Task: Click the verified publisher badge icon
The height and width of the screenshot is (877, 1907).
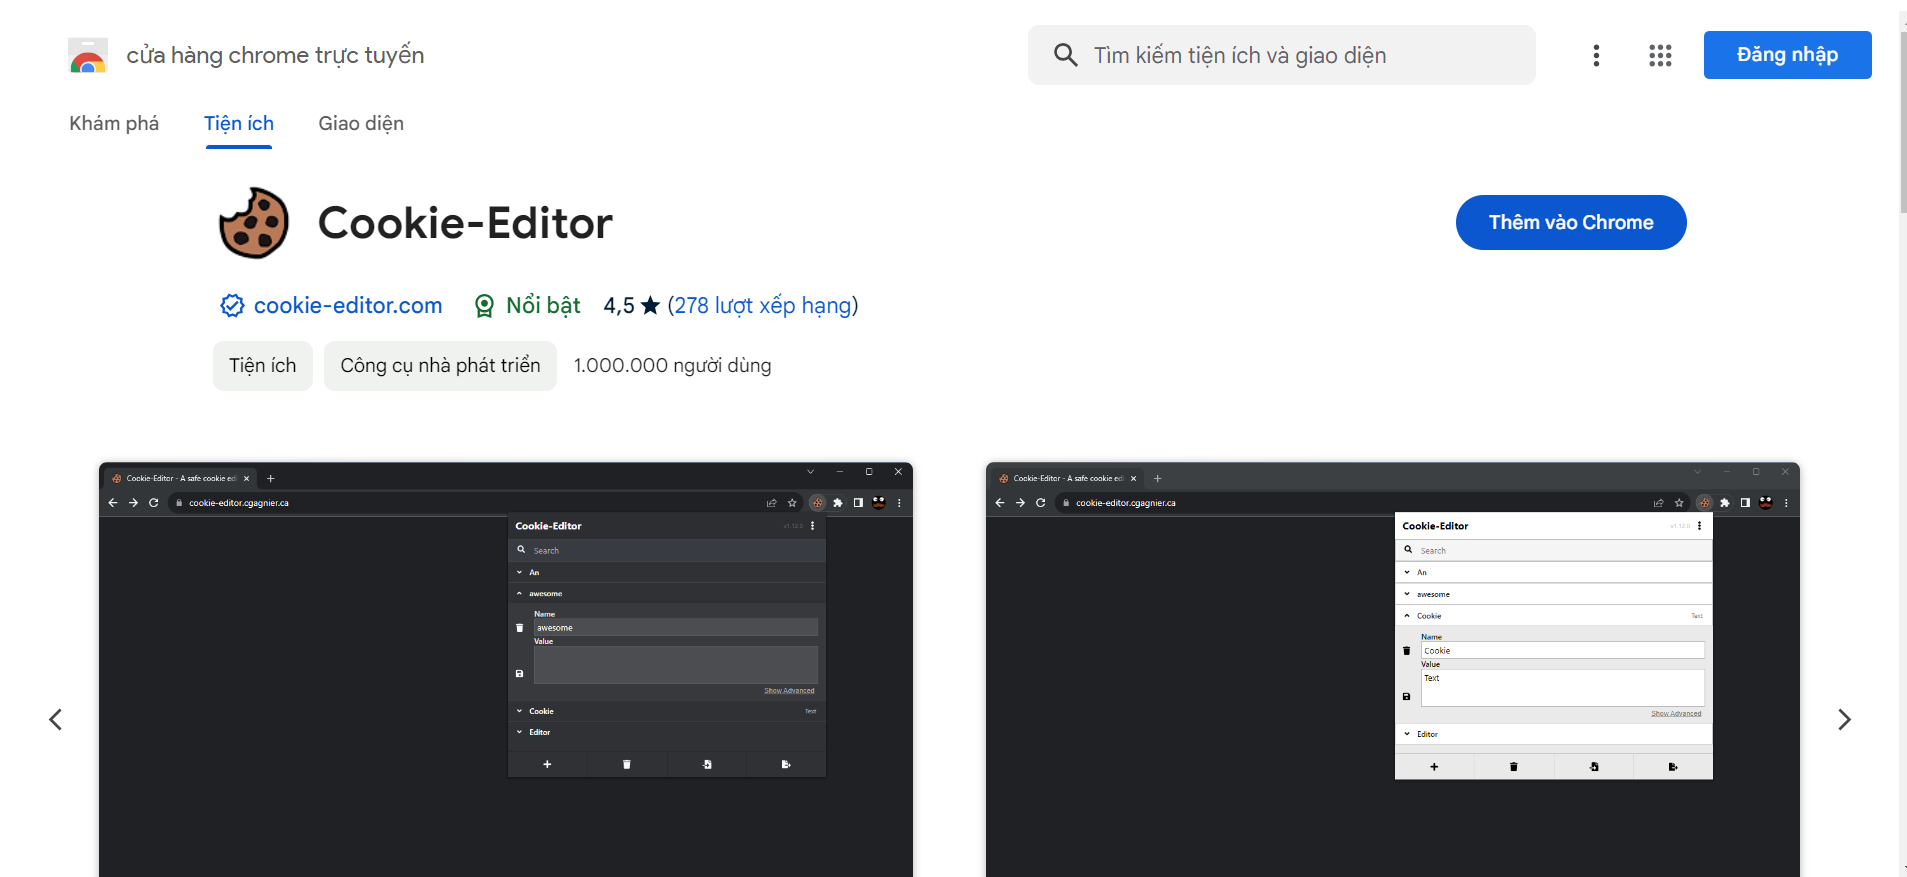Action: (232, 306)
